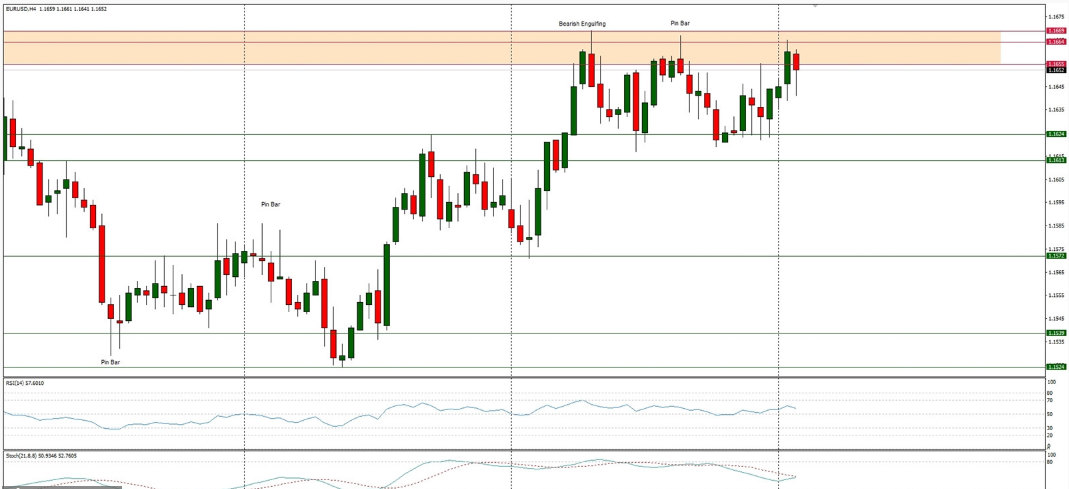Click the green 1.1572 level tag
This screenshot has height=489, width=1069.
tap(1056, 256)
